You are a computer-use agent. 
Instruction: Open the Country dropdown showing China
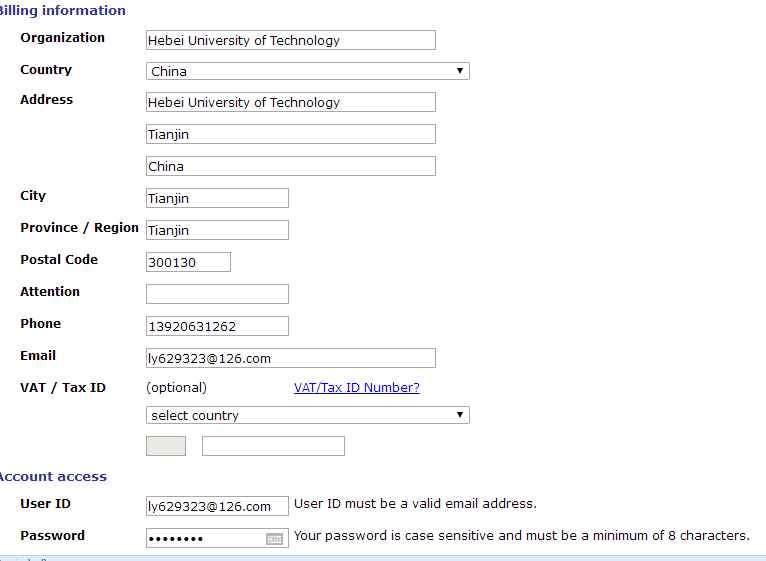307,71
